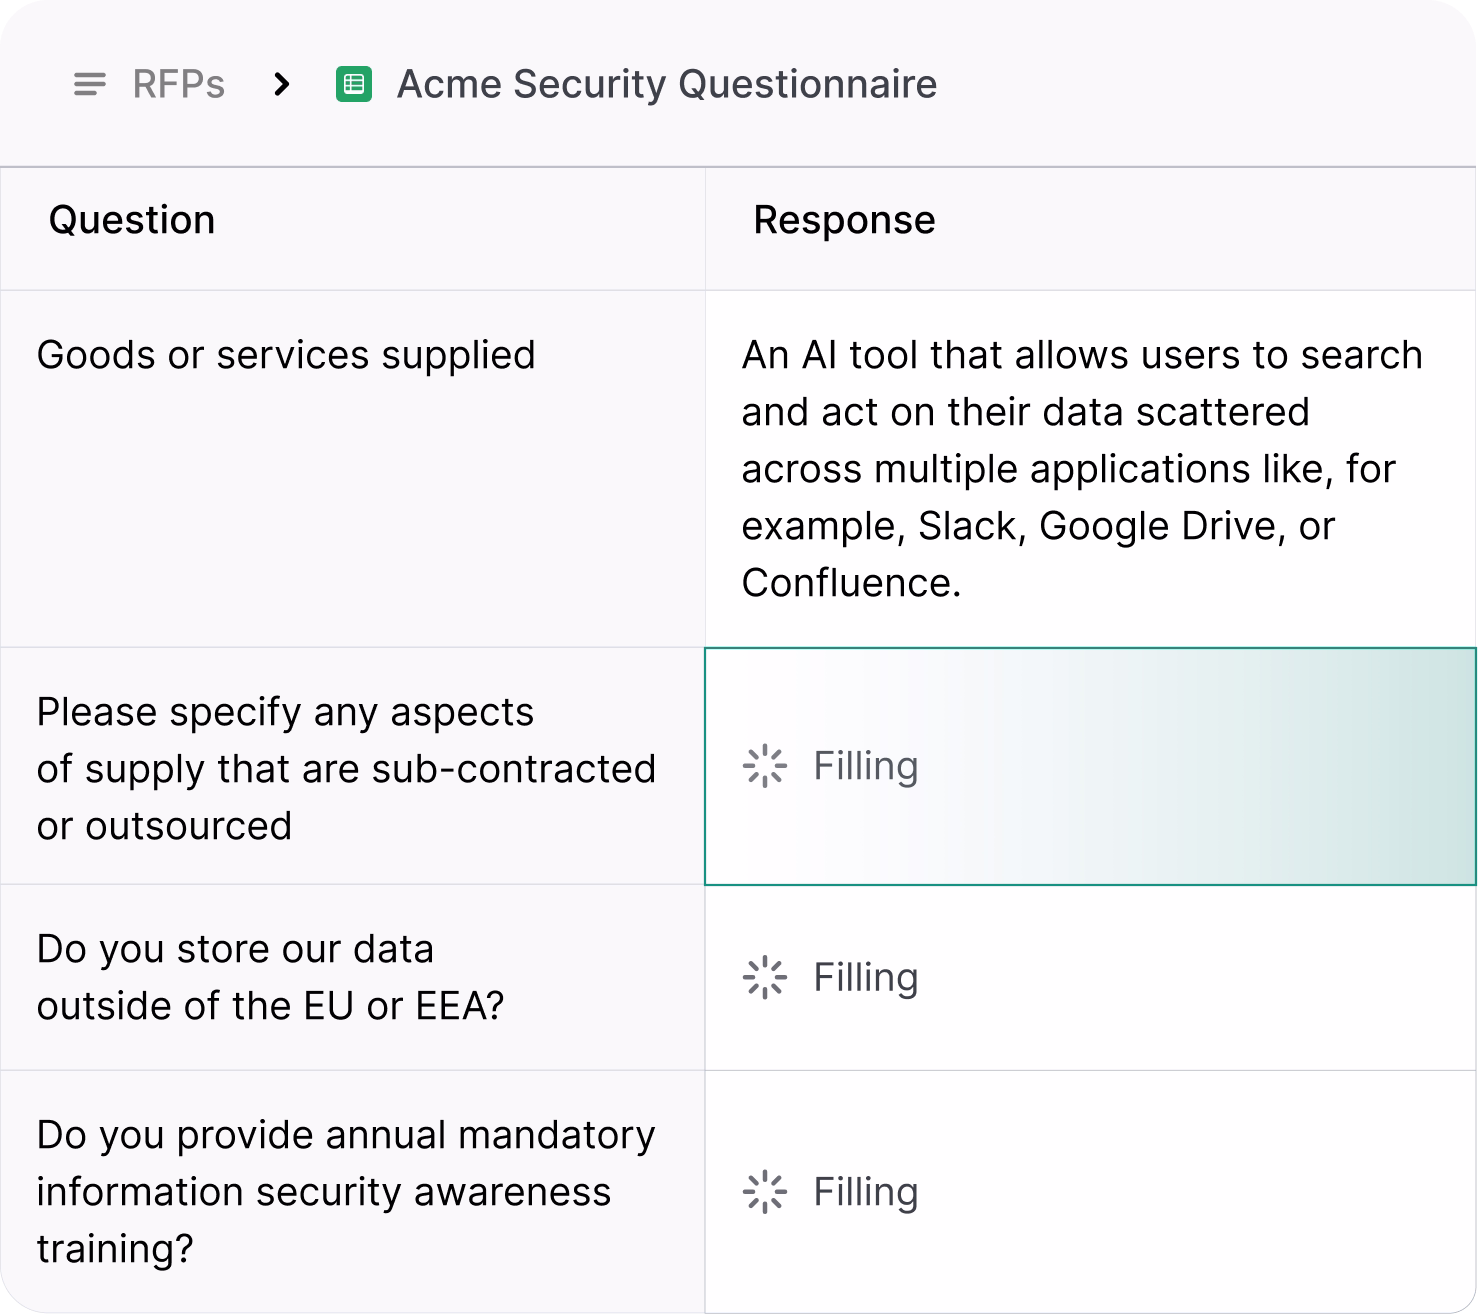Click the loading spinner in the EU/EEA row

(x=765, y=978)
